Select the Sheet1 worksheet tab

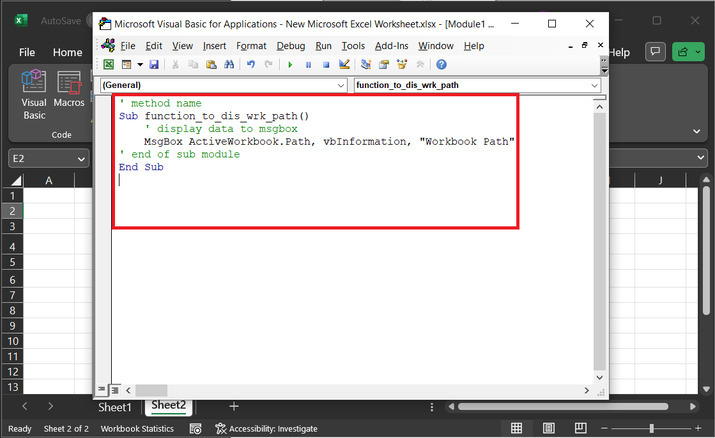[x=114, y=407]
